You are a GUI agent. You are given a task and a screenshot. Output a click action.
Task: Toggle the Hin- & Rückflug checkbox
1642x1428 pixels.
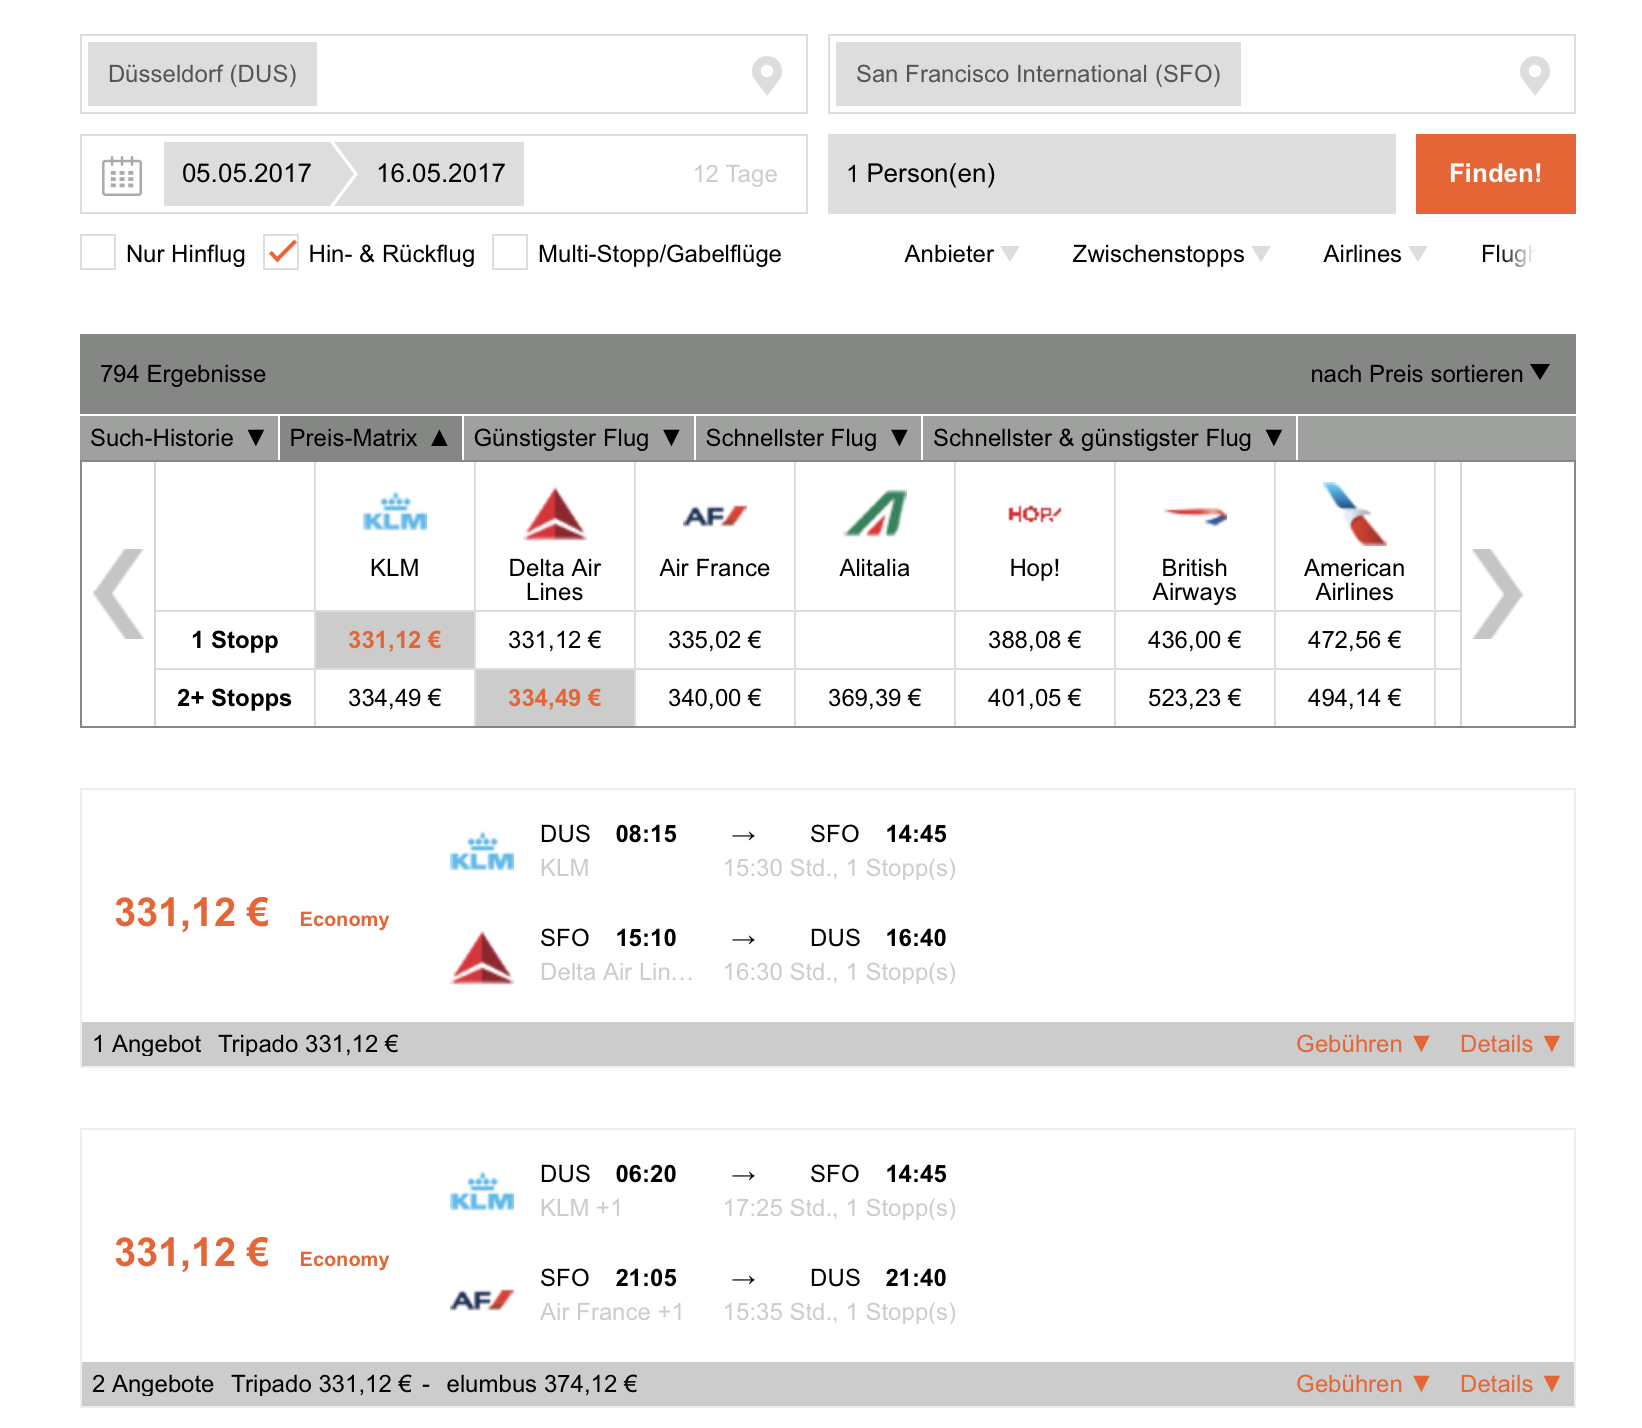tap(281, 252)
